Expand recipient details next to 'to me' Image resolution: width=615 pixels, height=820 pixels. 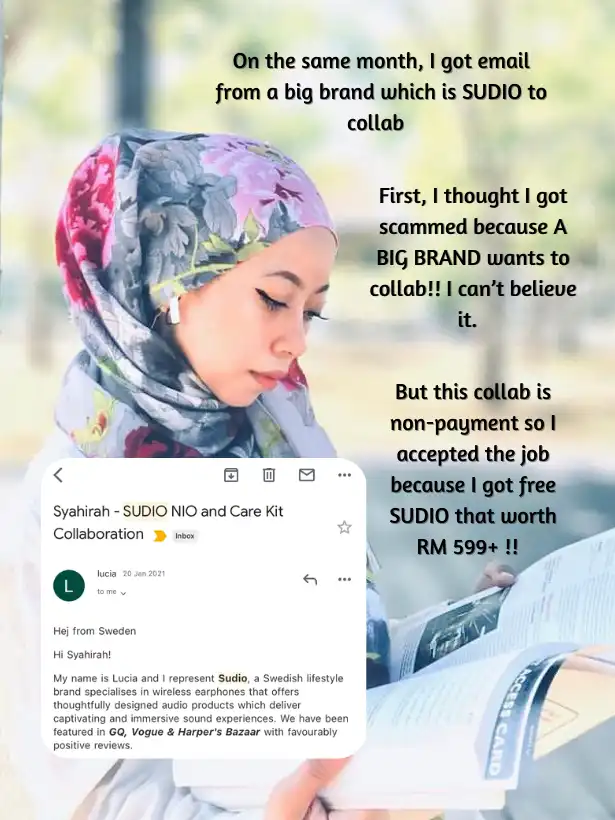point(123,593)
